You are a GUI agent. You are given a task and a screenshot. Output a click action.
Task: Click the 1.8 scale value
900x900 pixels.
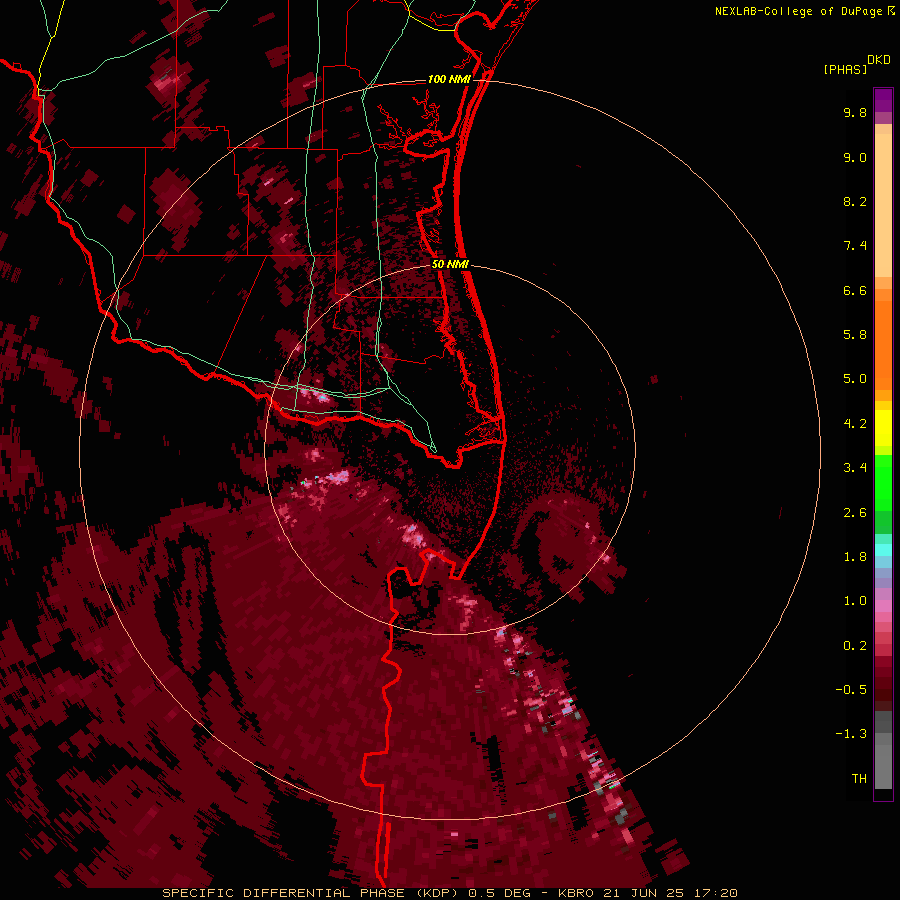pos(855,557)
